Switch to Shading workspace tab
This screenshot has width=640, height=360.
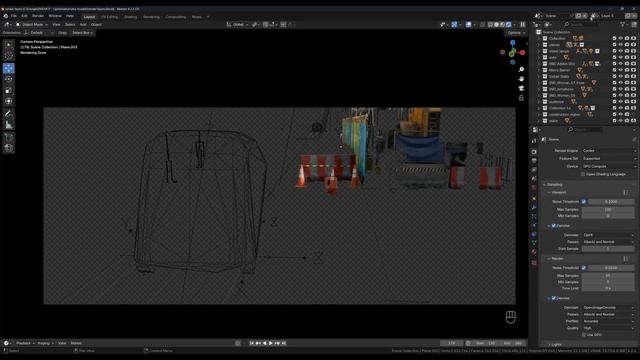[131, 17]
